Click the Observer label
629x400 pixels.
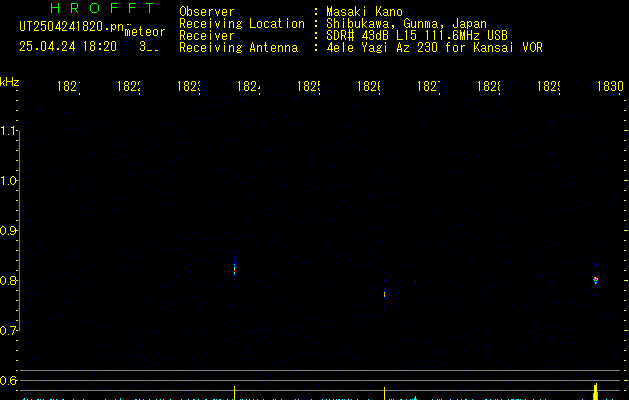(207, 11)
